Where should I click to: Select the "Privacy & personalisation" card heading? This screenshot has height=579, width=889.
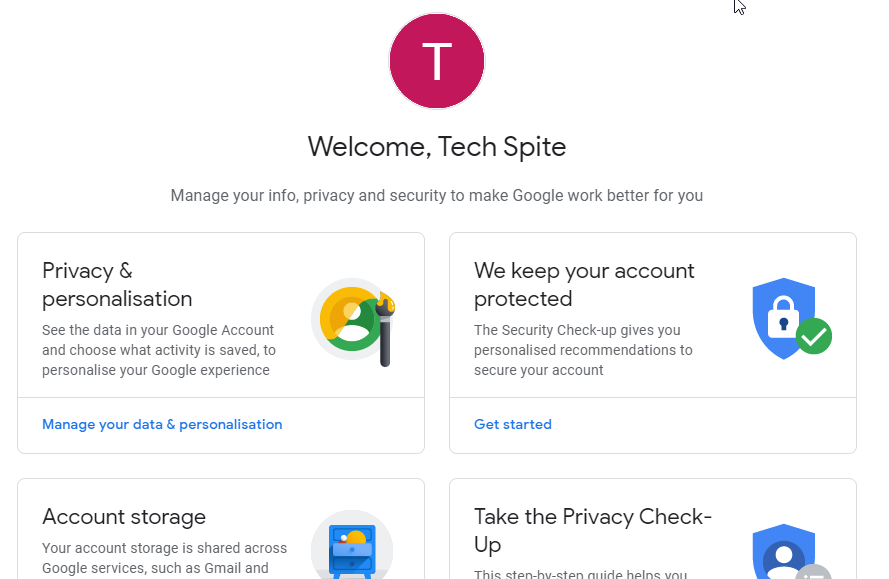pos(117,285)
